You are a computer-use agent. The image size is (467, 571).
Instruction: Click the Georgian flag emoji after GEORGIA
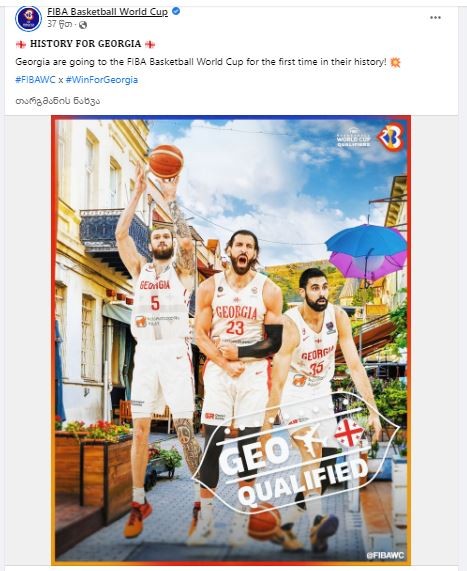150,44
